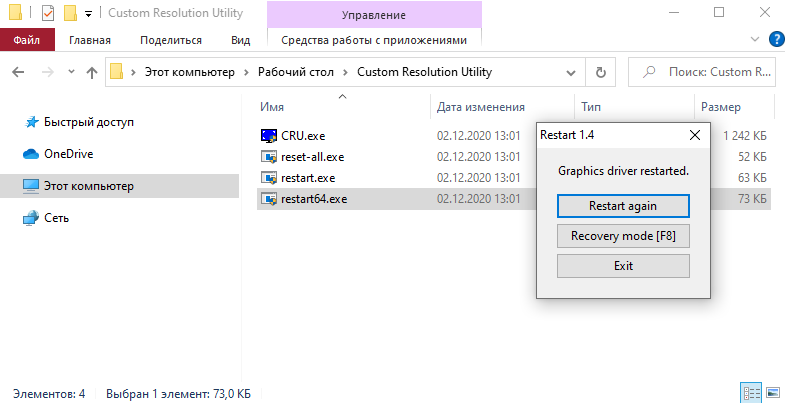Viewport: 785px width, 403px height.
Task: Click the OneDrive cloud icon
Action: (x=31, y=154)
